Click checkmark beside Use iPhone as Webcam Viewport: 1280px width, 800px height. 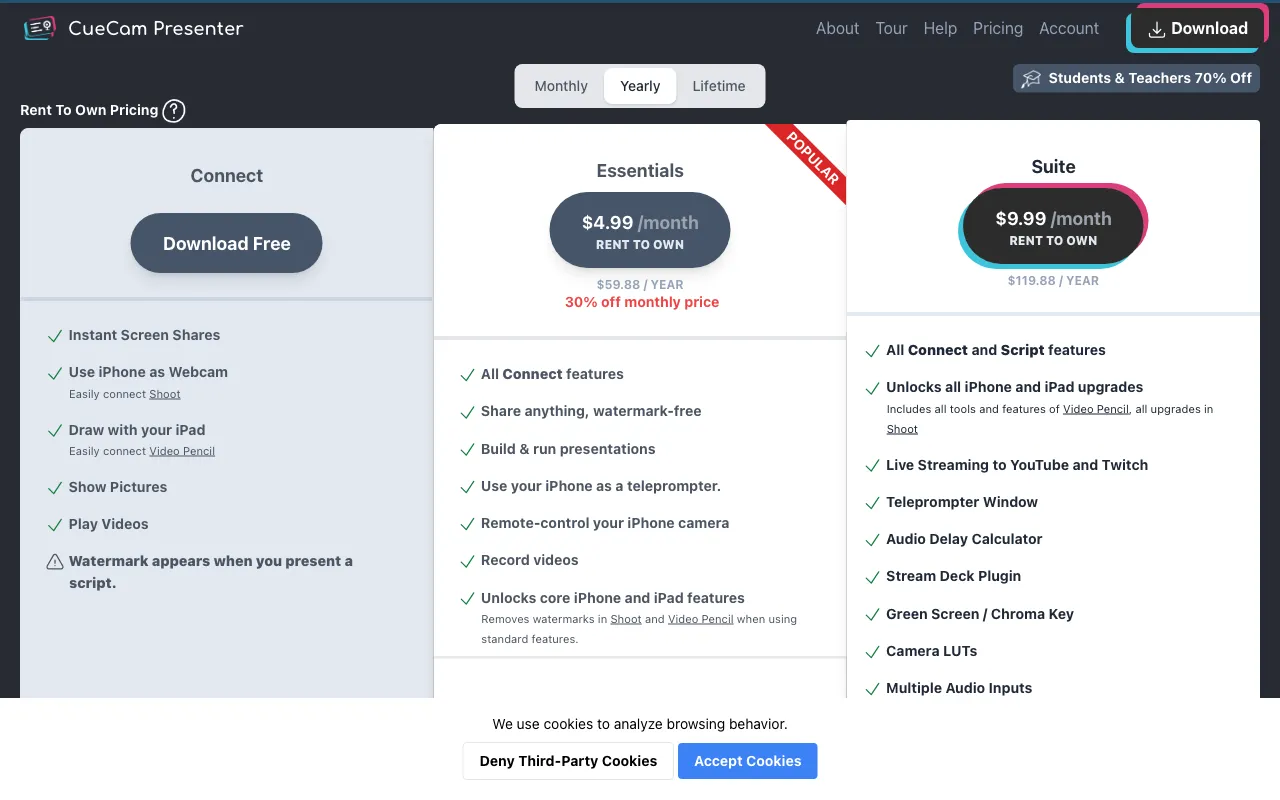pyautogui.click(x=55, y=373)
